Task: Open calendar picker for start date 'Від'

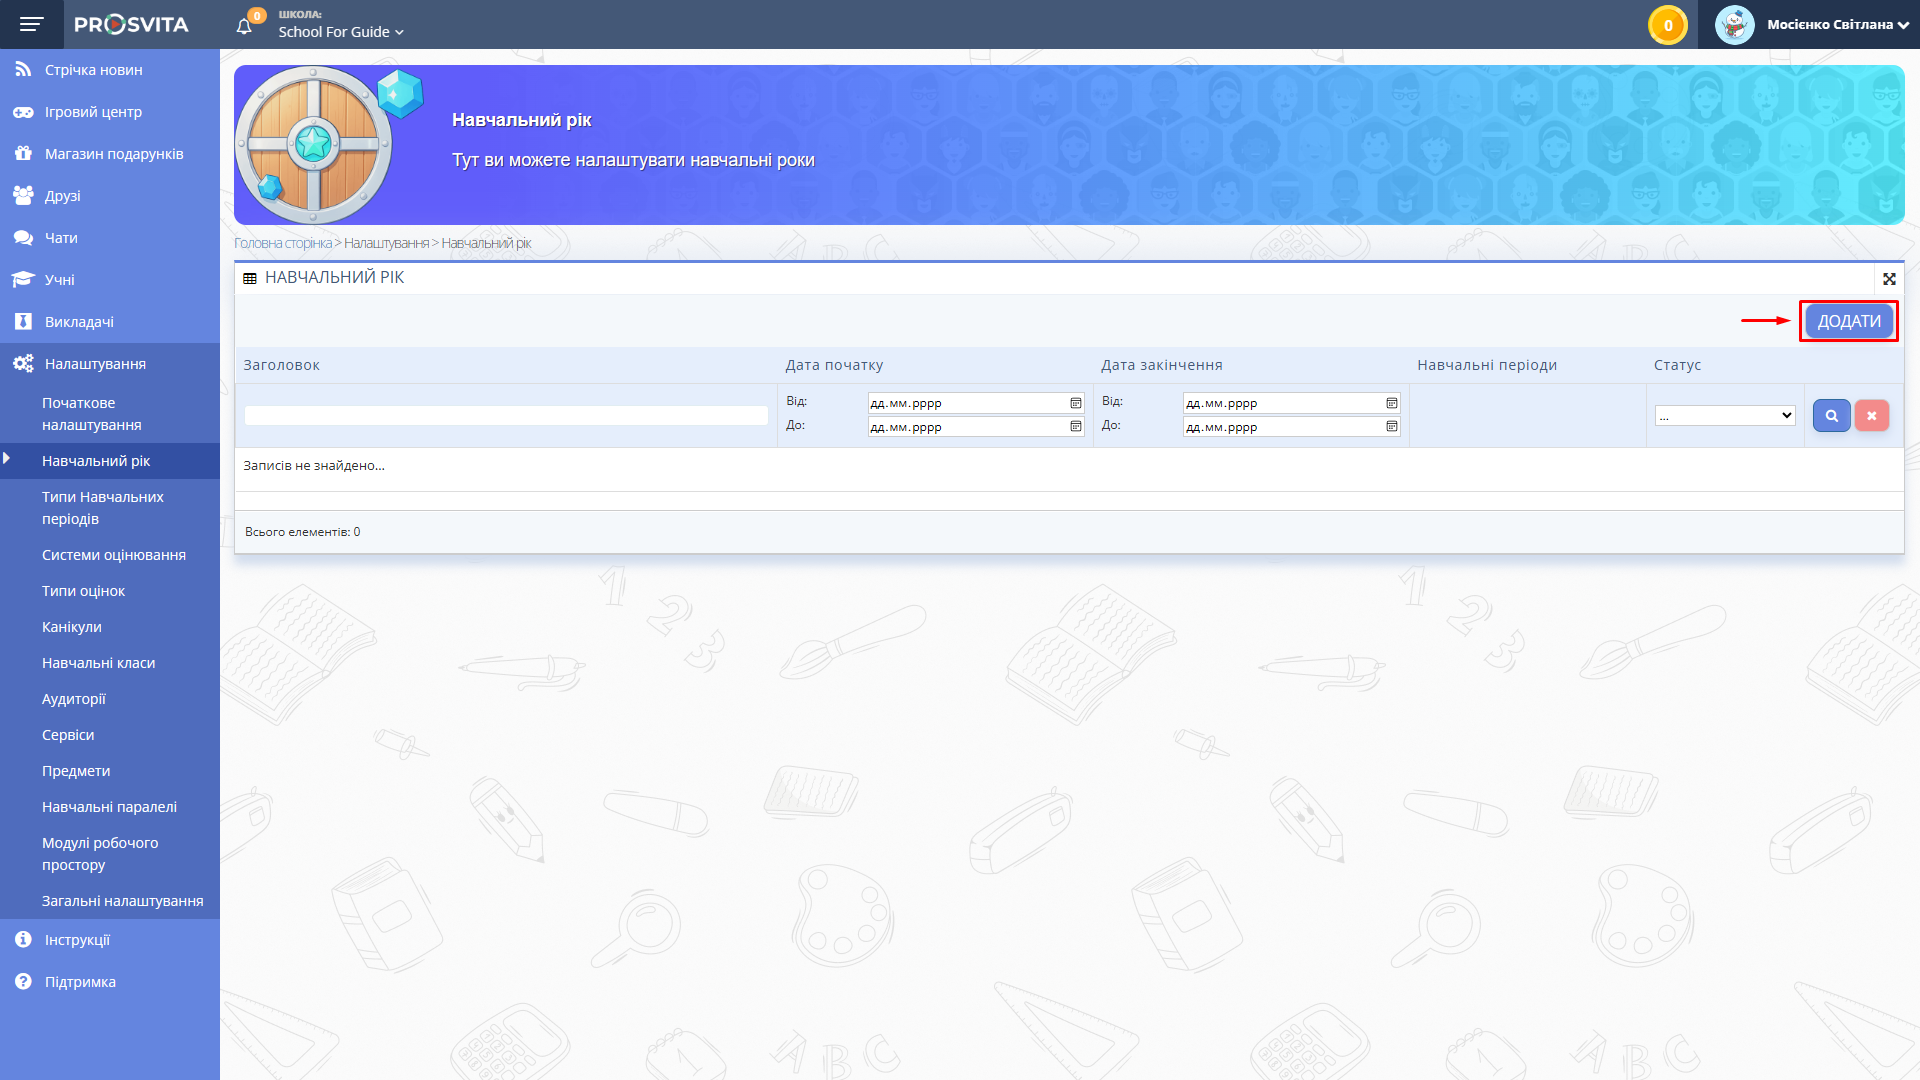Action: pos(1076,403)
